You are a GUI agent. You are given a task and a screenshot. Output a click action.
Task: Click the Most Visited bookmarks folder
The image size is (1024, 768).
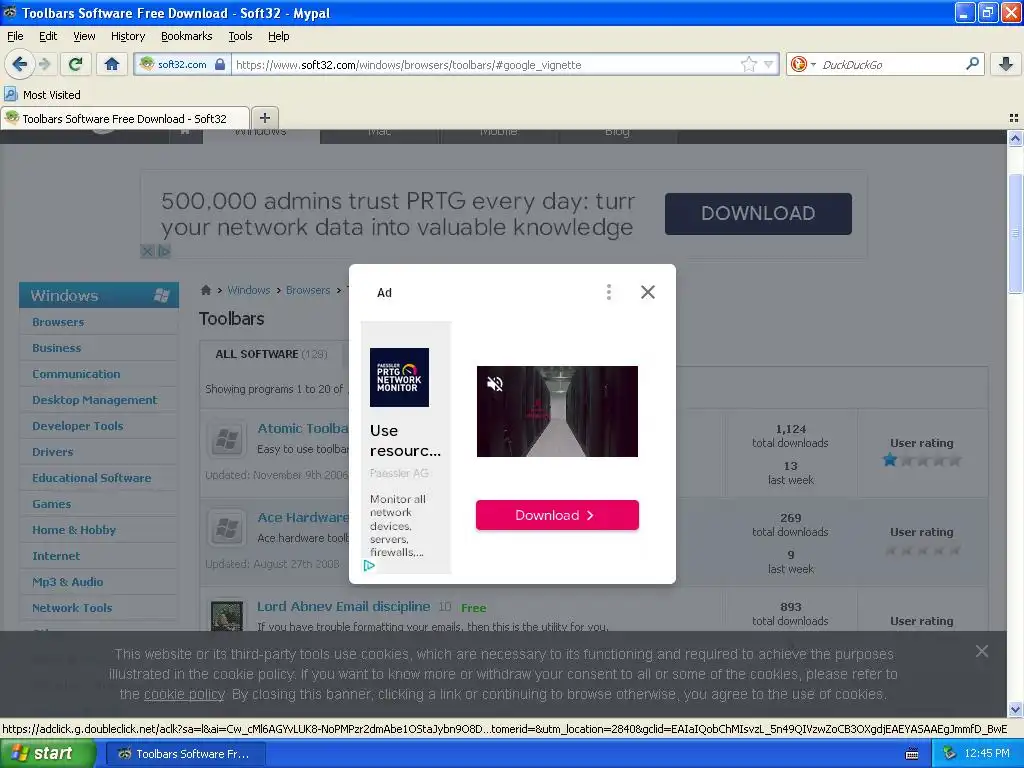coord(42,95)
